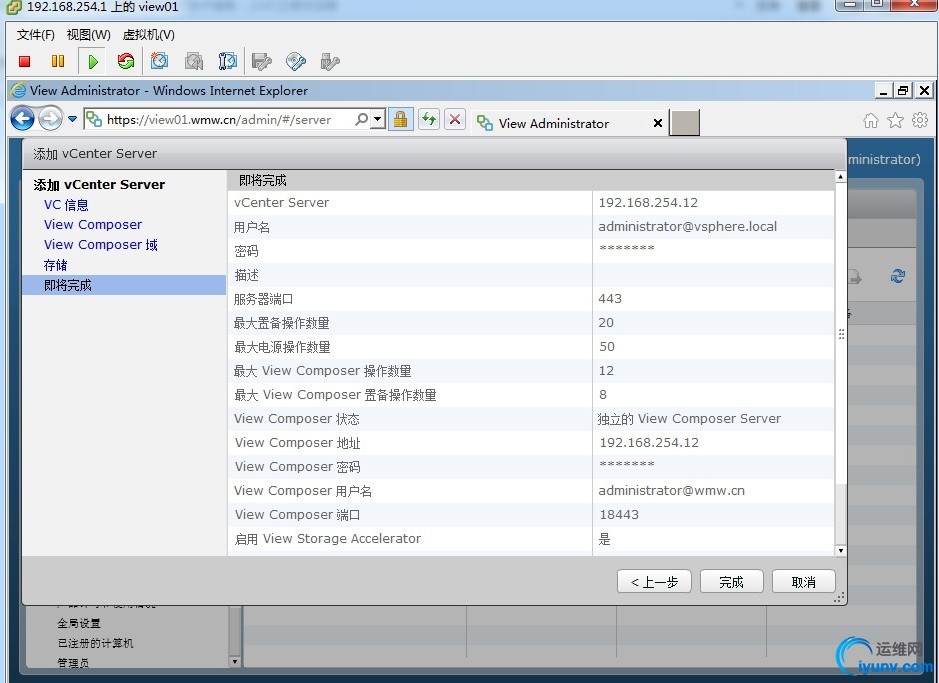
Task: Open a new blank browser tab
Action: (684, 123)
